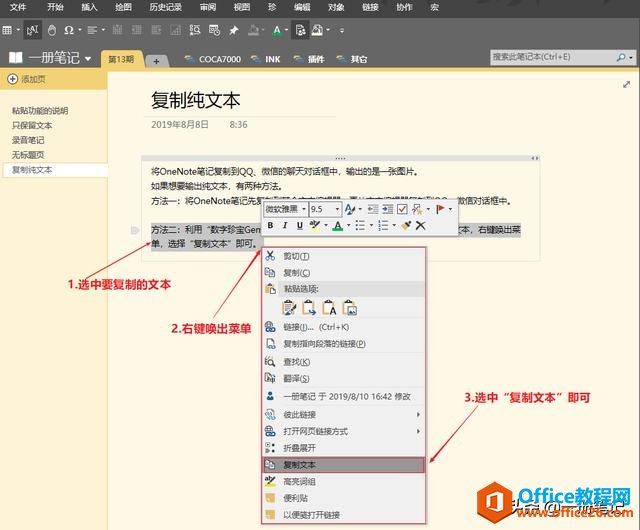Click the green-underlined A icon in the top toolbar

coord(277,30)
